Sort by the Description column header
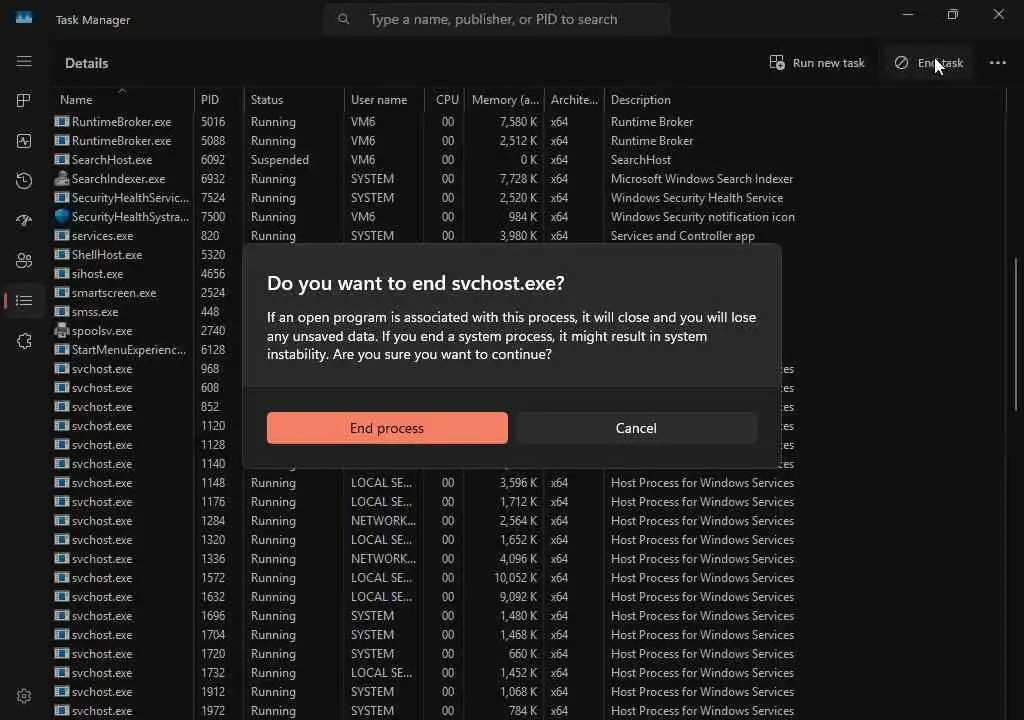The width and height of the screenshot is (1024, 720). [x=803, y=100]
